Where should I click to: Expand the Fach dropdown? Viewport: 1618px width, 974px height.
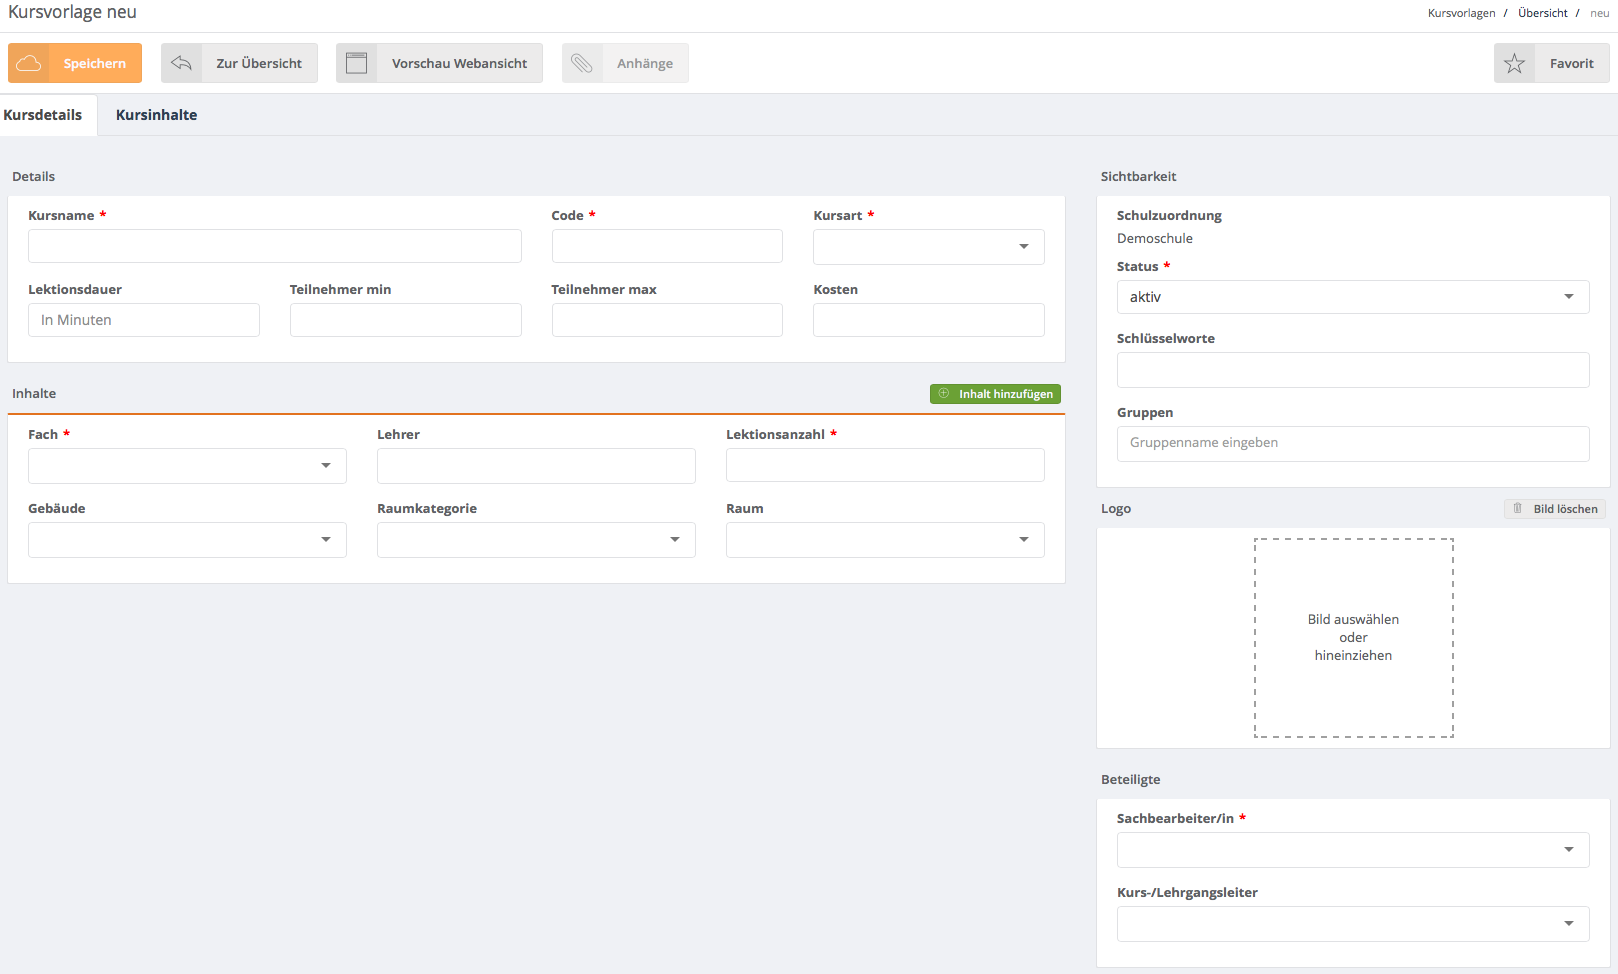tap(187, 466)
